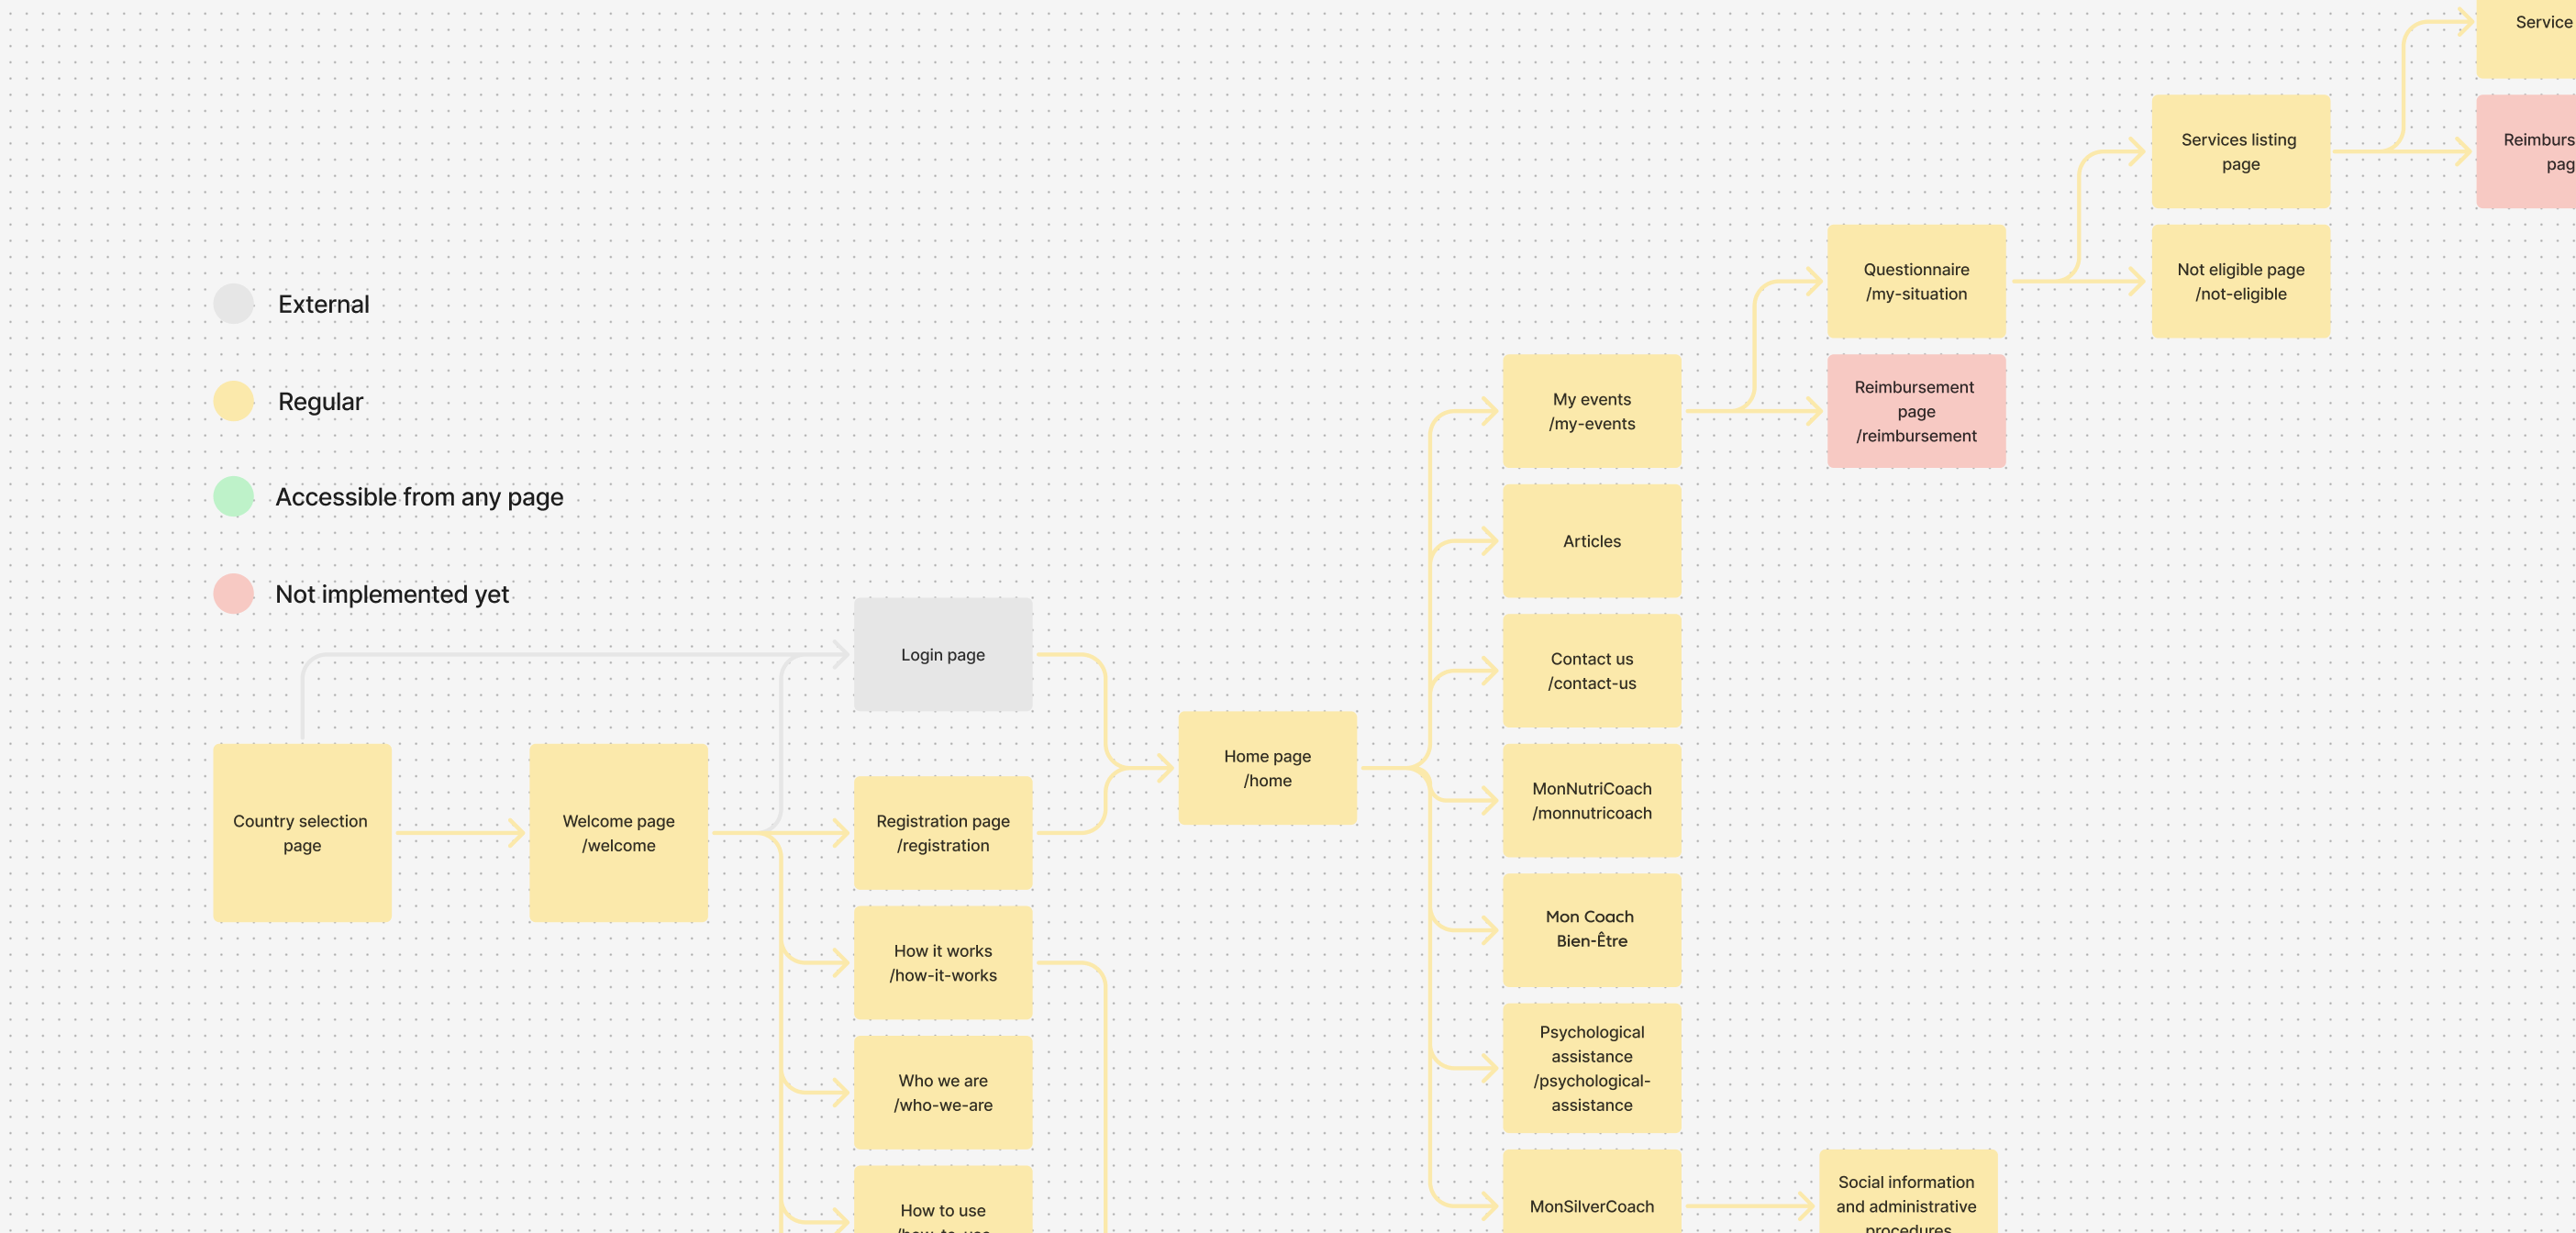This screenshot has width=2576, height=1233.
Task: Click the pink Not implemented yet circle
Action: coord(234,594)
